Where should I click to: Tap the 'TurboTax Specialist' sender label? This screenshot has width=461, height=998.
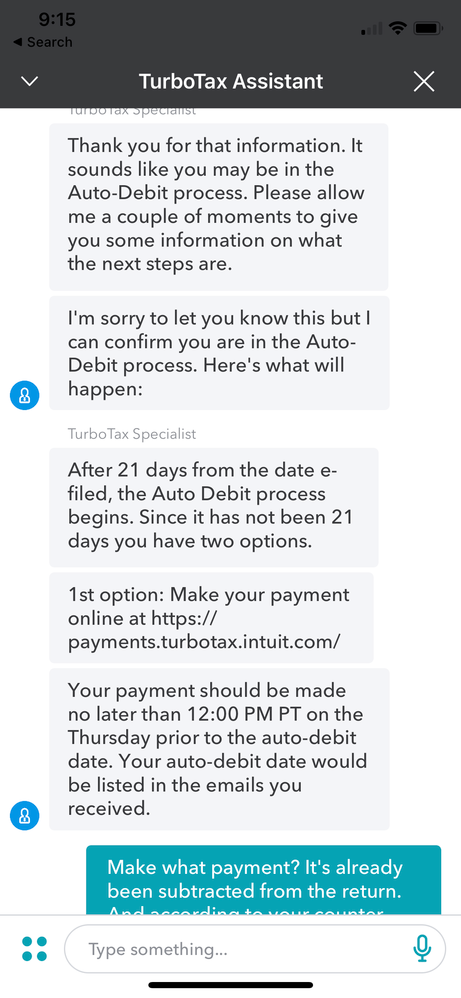pyautogui.click(x=132, y=434)
